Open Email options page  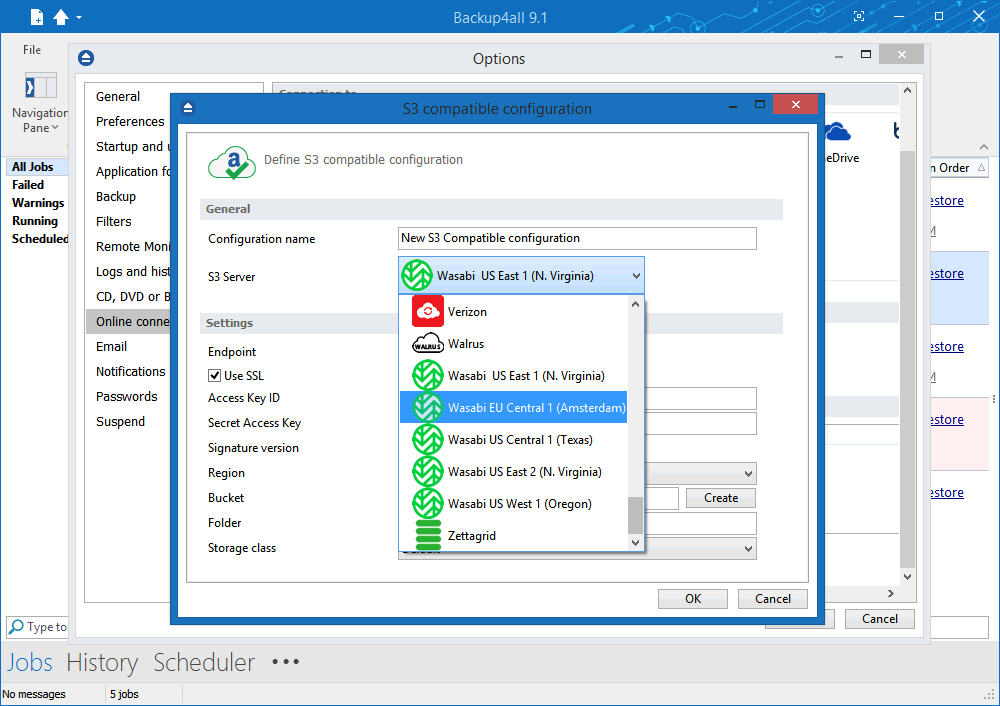point(112,346)
